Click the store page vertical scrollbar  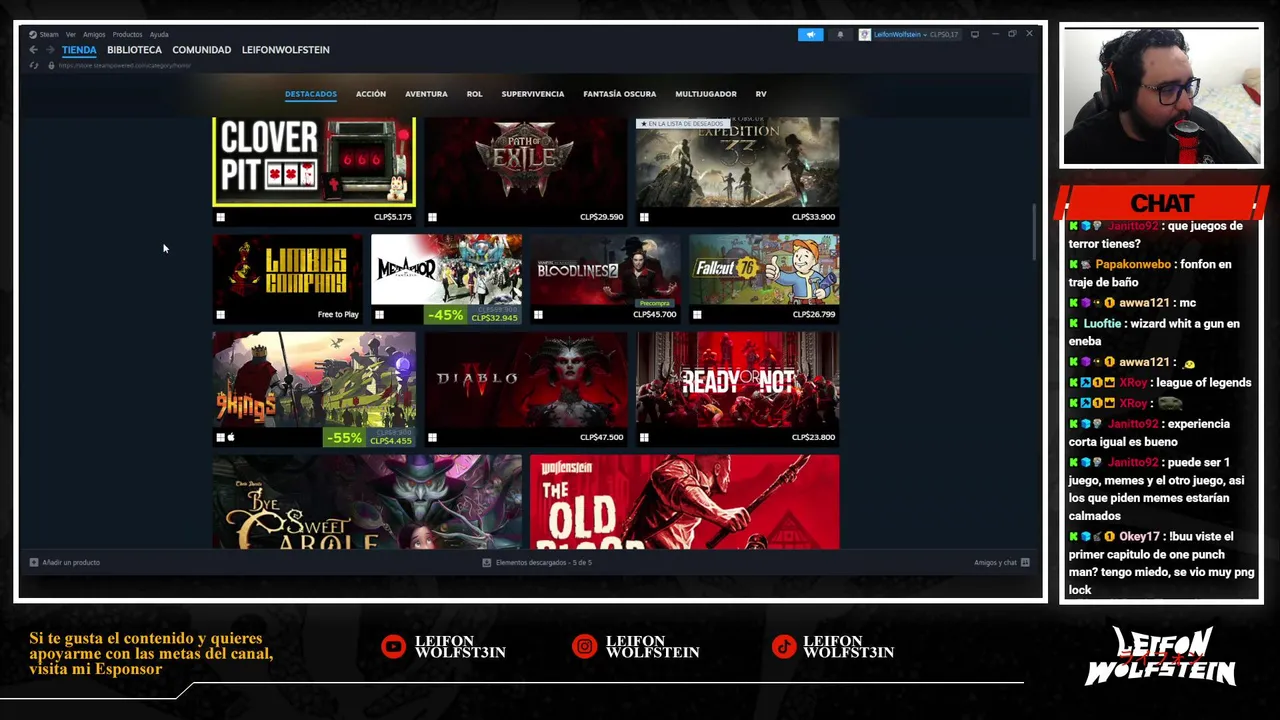[1035, 233]
